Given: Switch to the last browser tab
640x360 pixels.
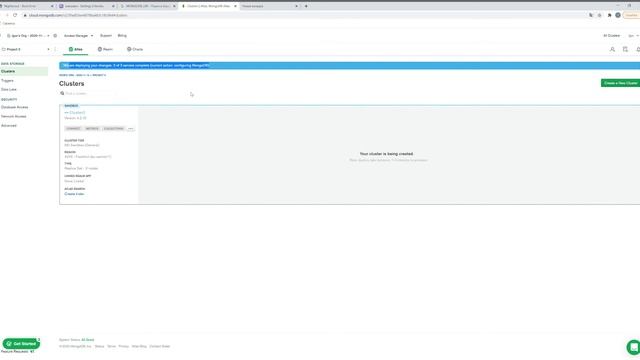Looking at the screenshot, I should click(x=269, y=6).
